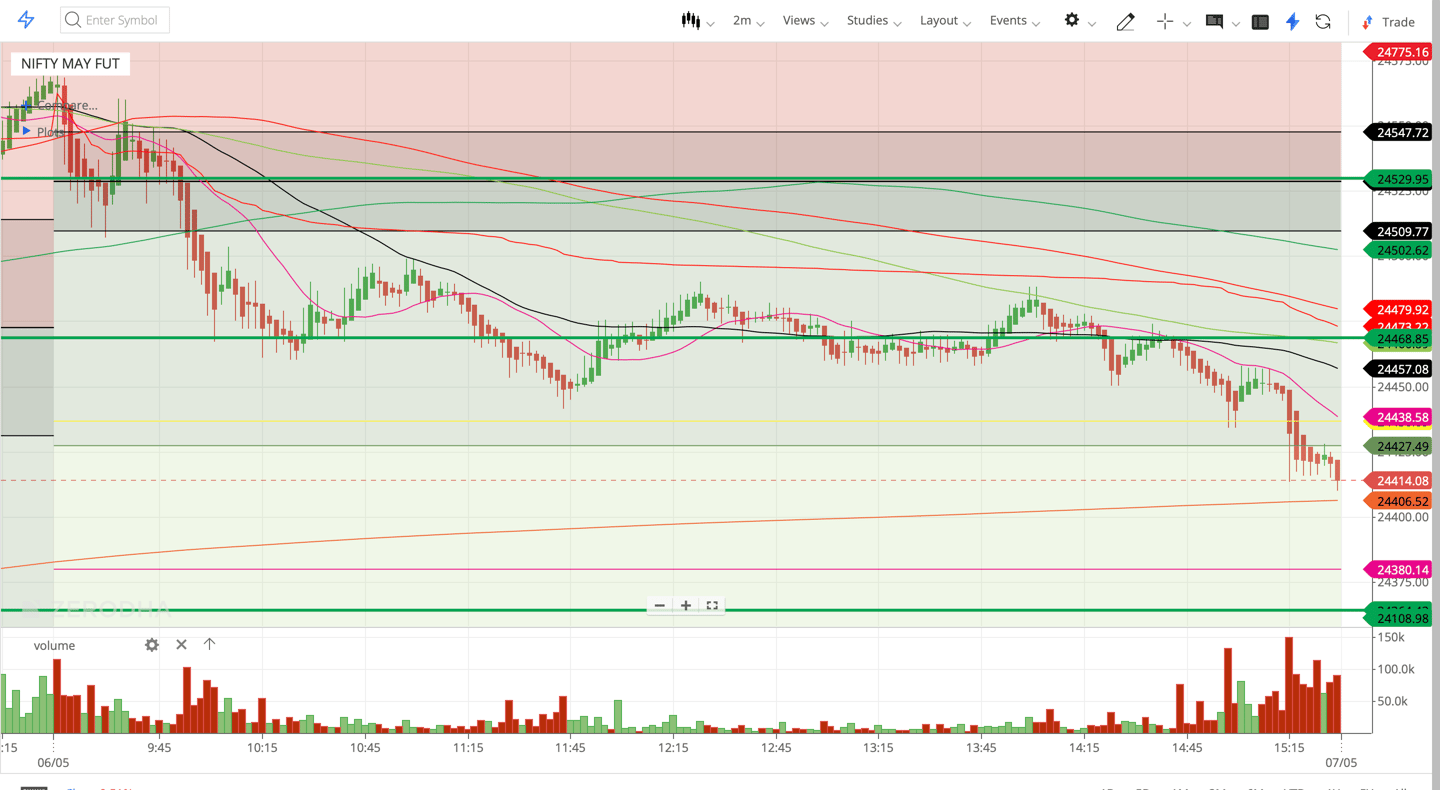Move volume panel up with arrow
This screenshot has height=790, width=1440.
pos(209,644)
